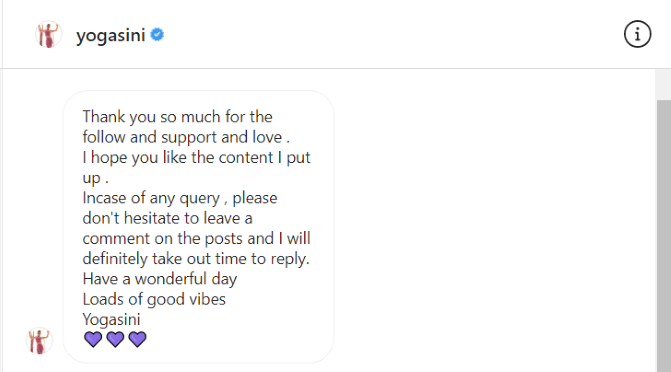Click the "Yogasini" signature in the message
The height and width of the screenshot is (372, 671).
coord(111,320)
